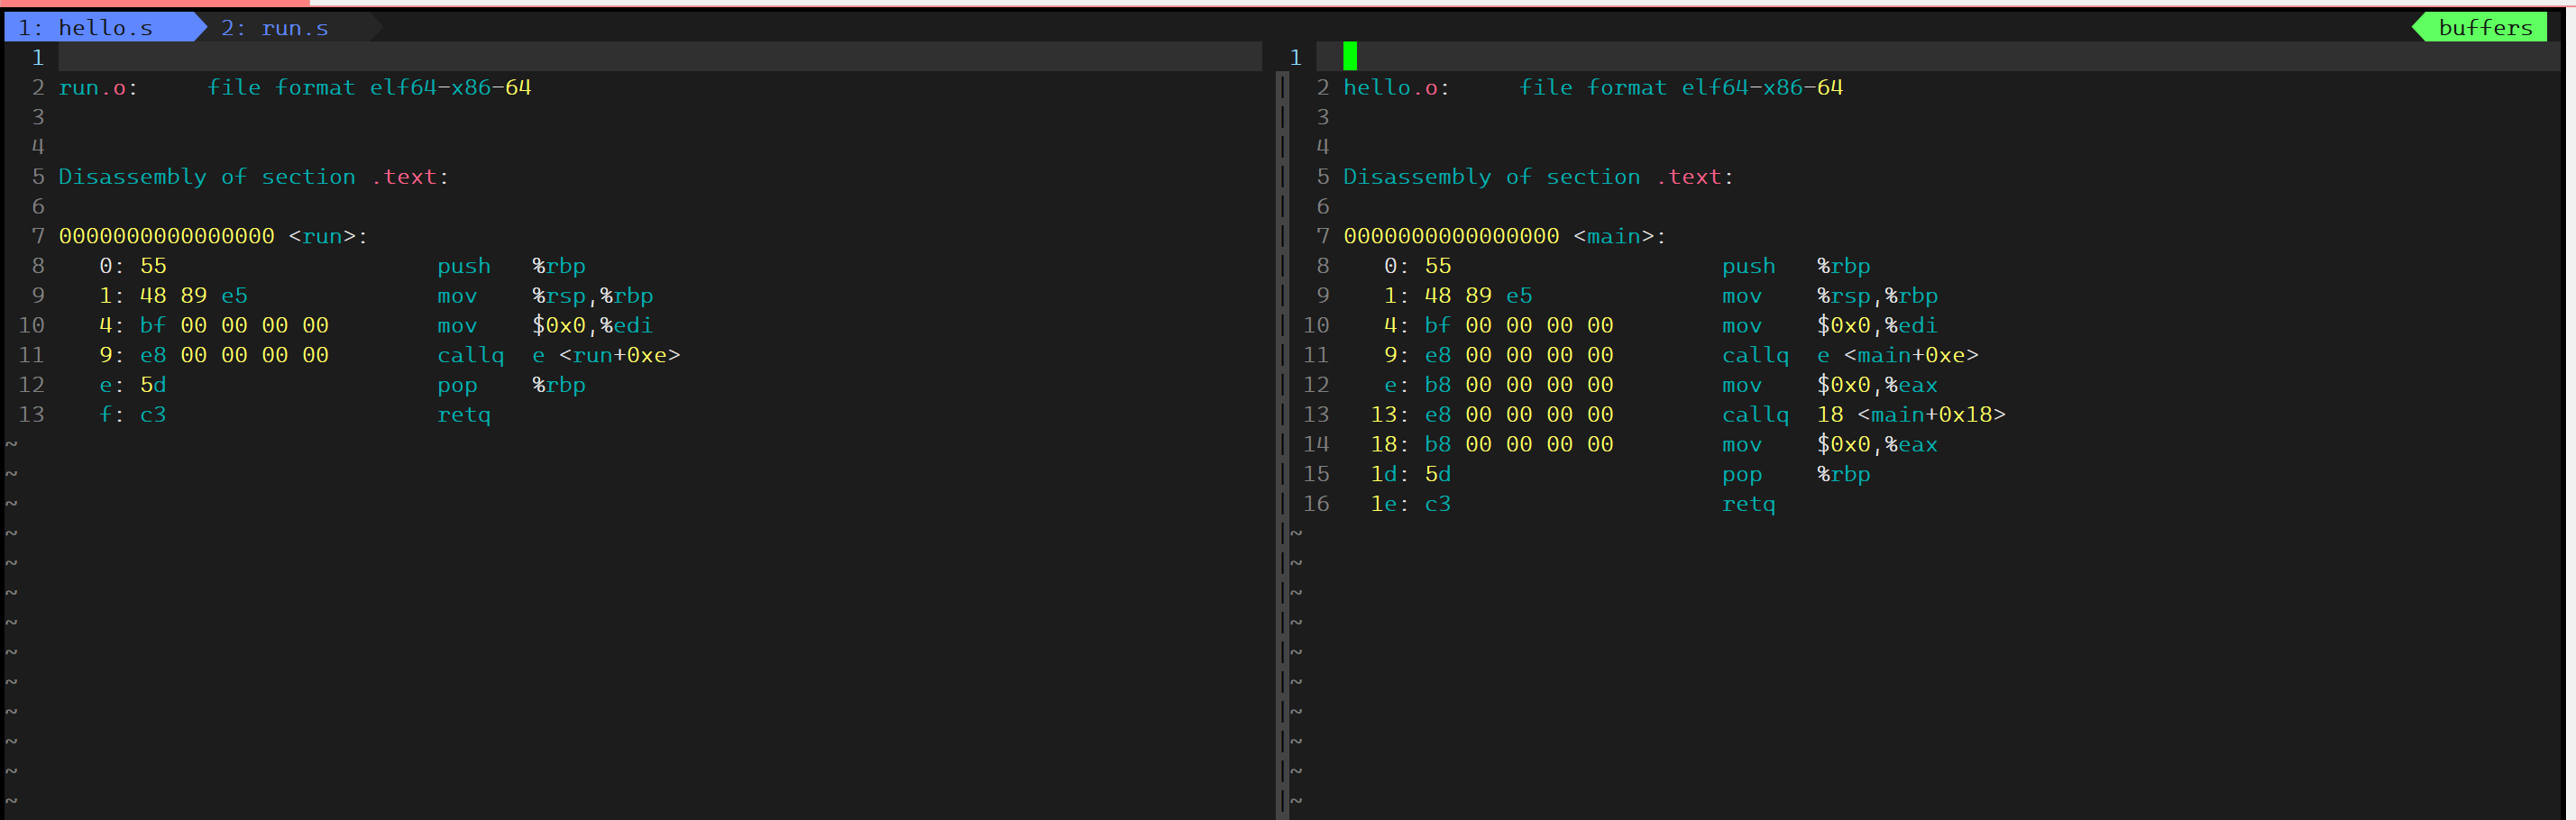Click 'retq' in right pane line 16
The height and width of the screenshot is (820, 2576).
[1749, 504]
